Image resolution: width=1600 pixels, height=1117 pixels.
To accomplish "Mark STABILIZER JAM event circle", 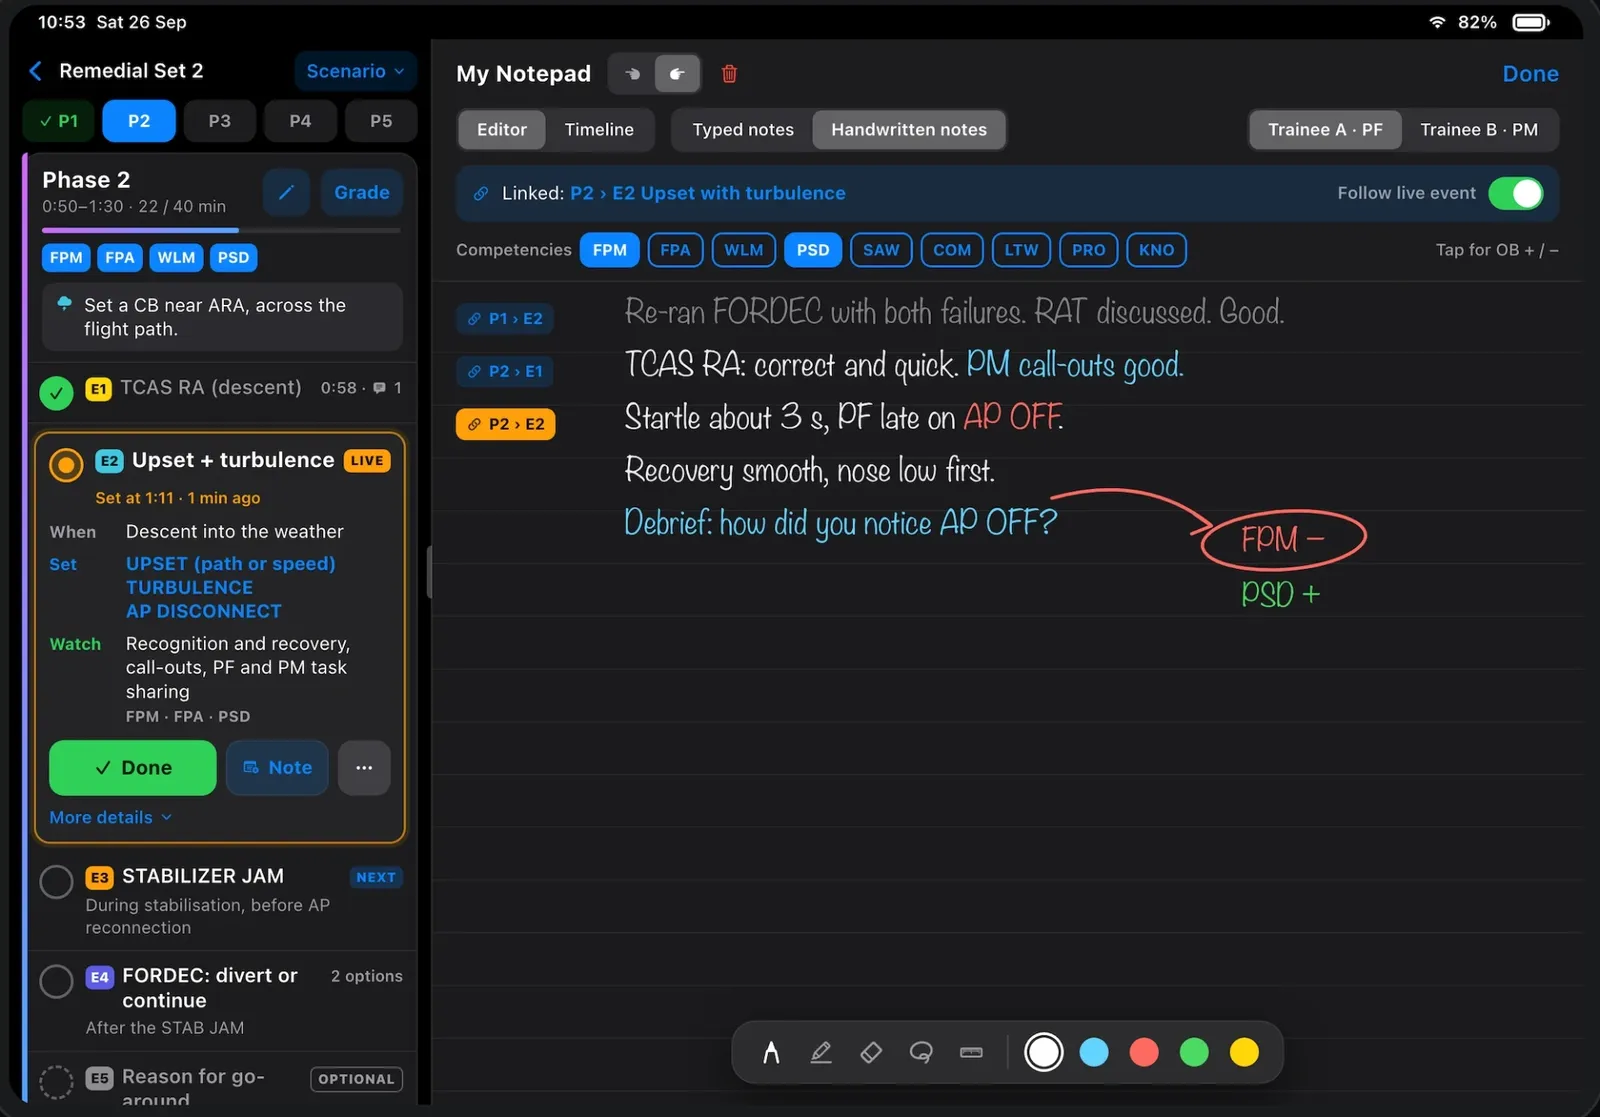I will point(56,882).
